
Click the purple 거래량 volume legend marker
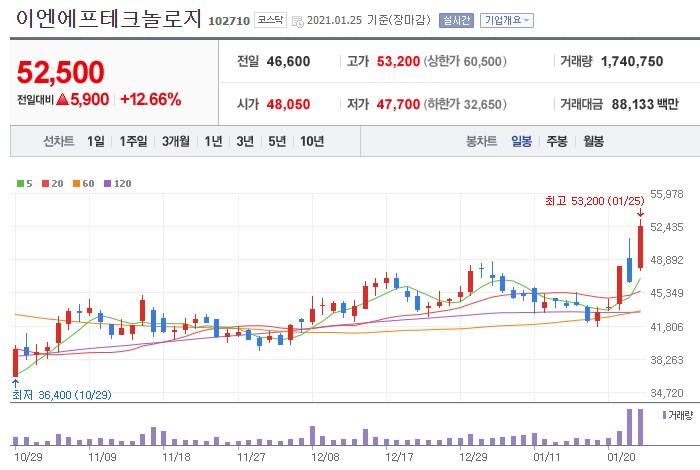(664, 416)
